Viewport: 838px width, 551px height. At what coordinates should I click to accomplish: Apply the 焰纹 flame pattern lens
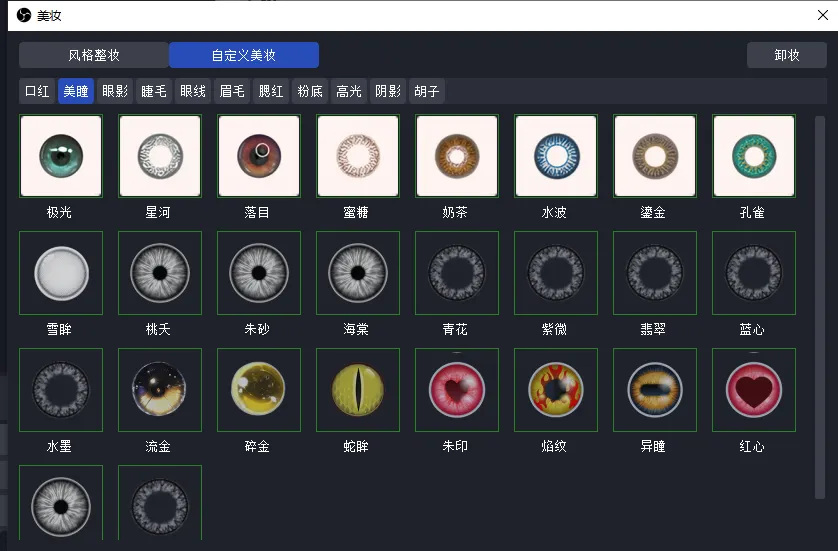click(x=556, y=390)
